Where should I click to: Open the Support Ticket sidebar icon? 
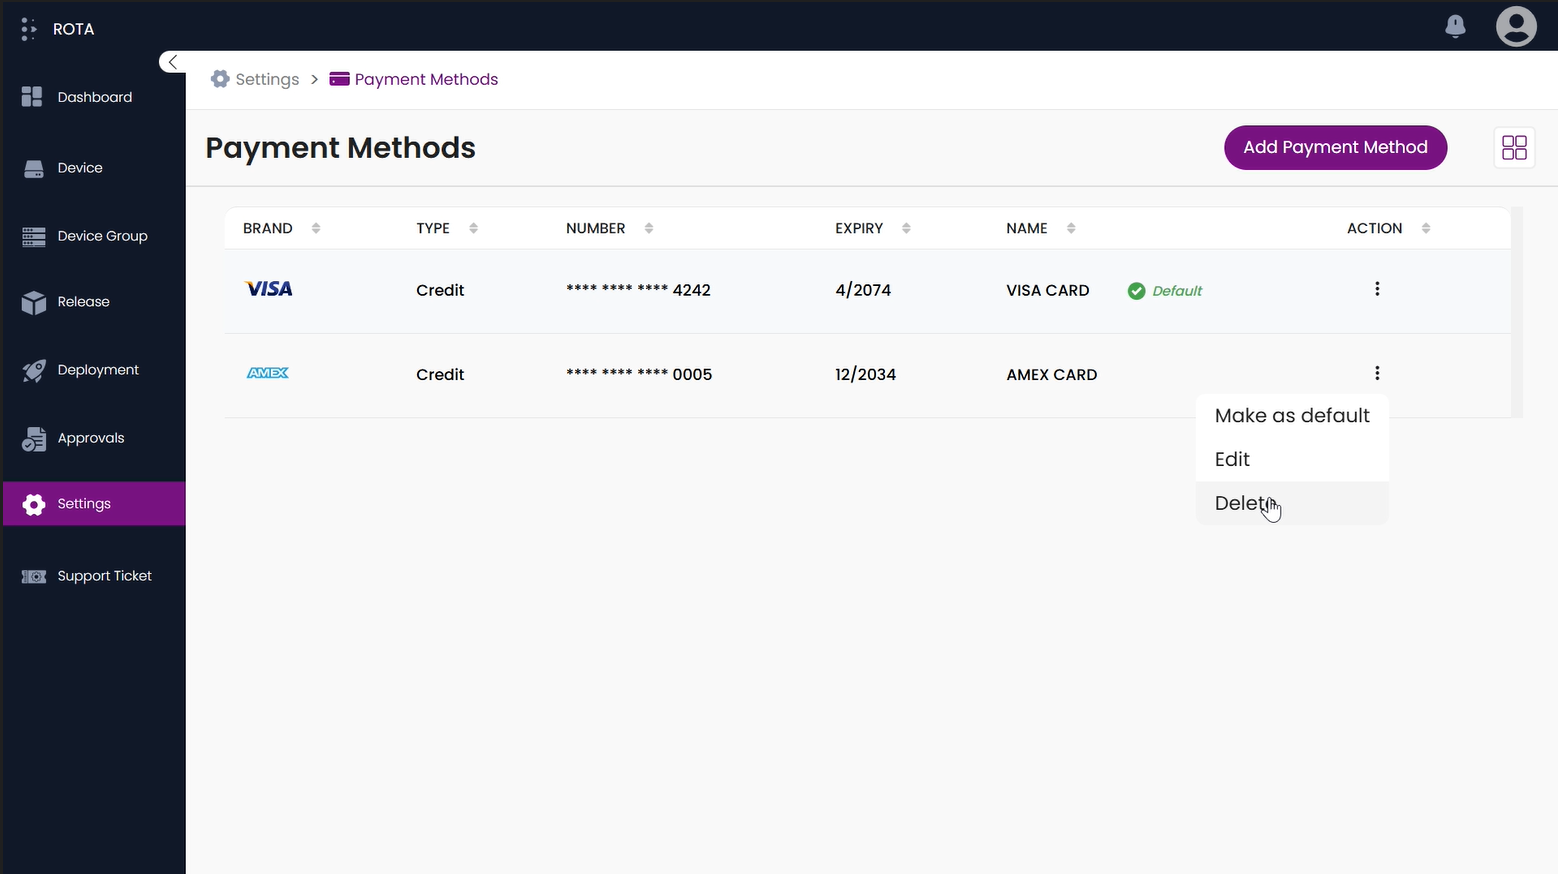[33, 575]
